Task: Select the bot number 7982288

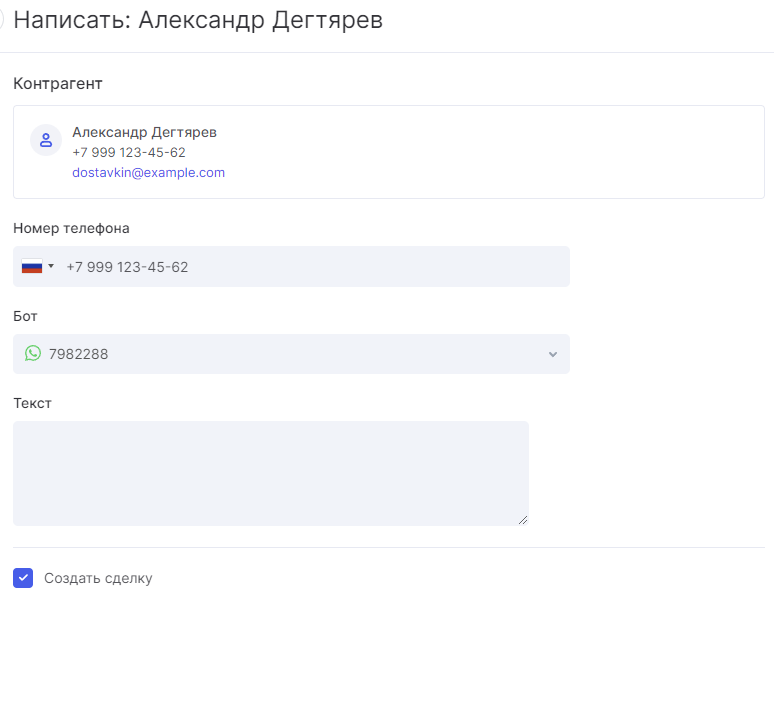Action: point(79,354)
